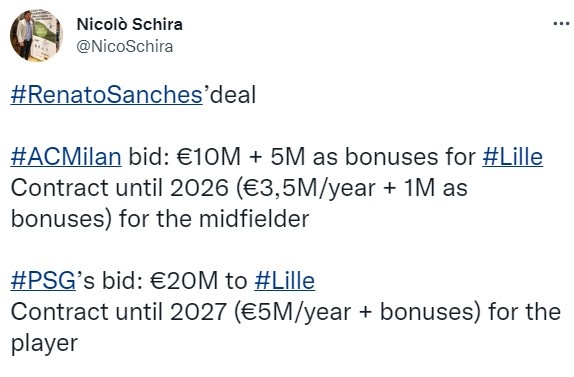The height and width of the screenshot is (377, 574).
Task: Click the 'bonuses) for the midfielder' line
Action: (160, 219)
